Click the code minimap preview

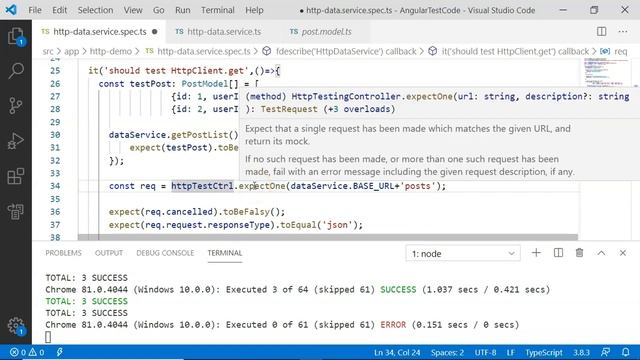(x=606, y=72)
